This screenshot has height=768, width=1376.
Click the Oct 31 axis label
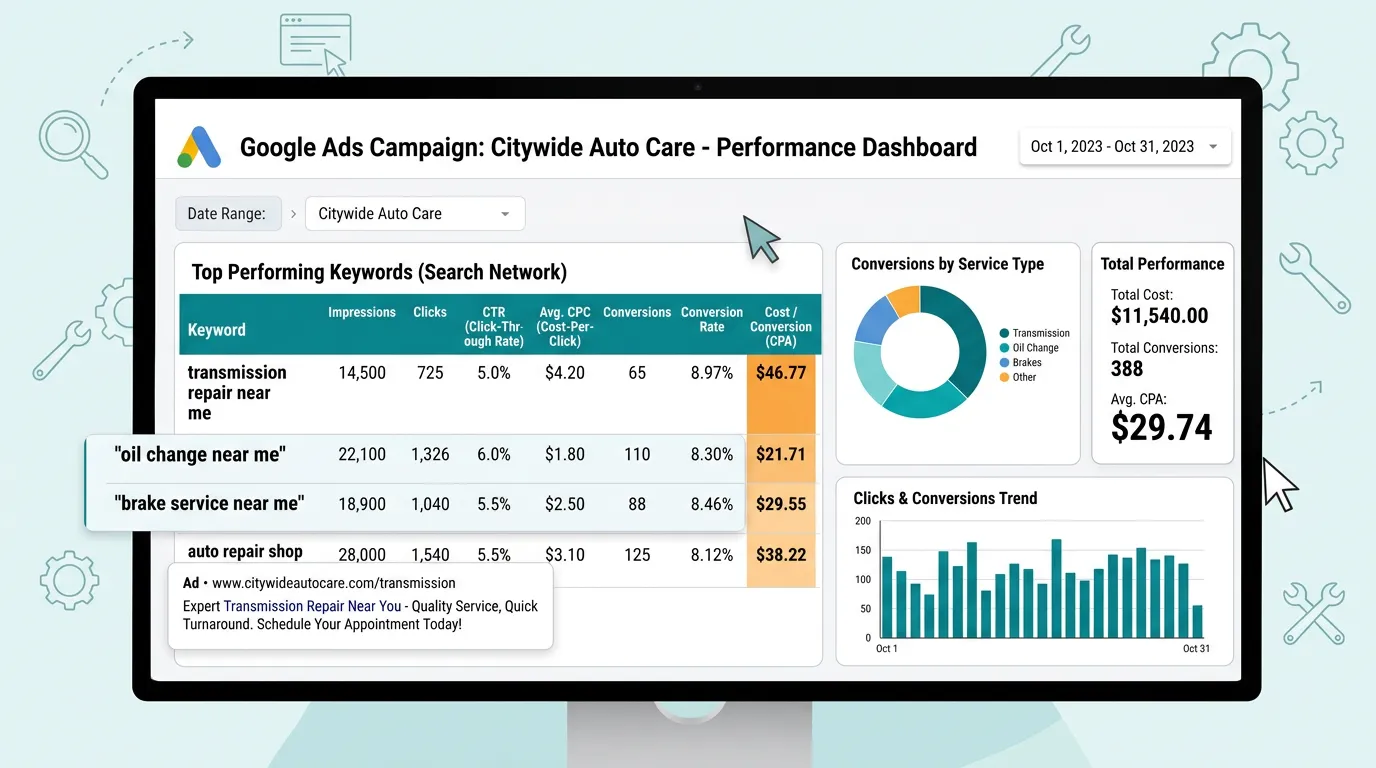point(1196,649)
